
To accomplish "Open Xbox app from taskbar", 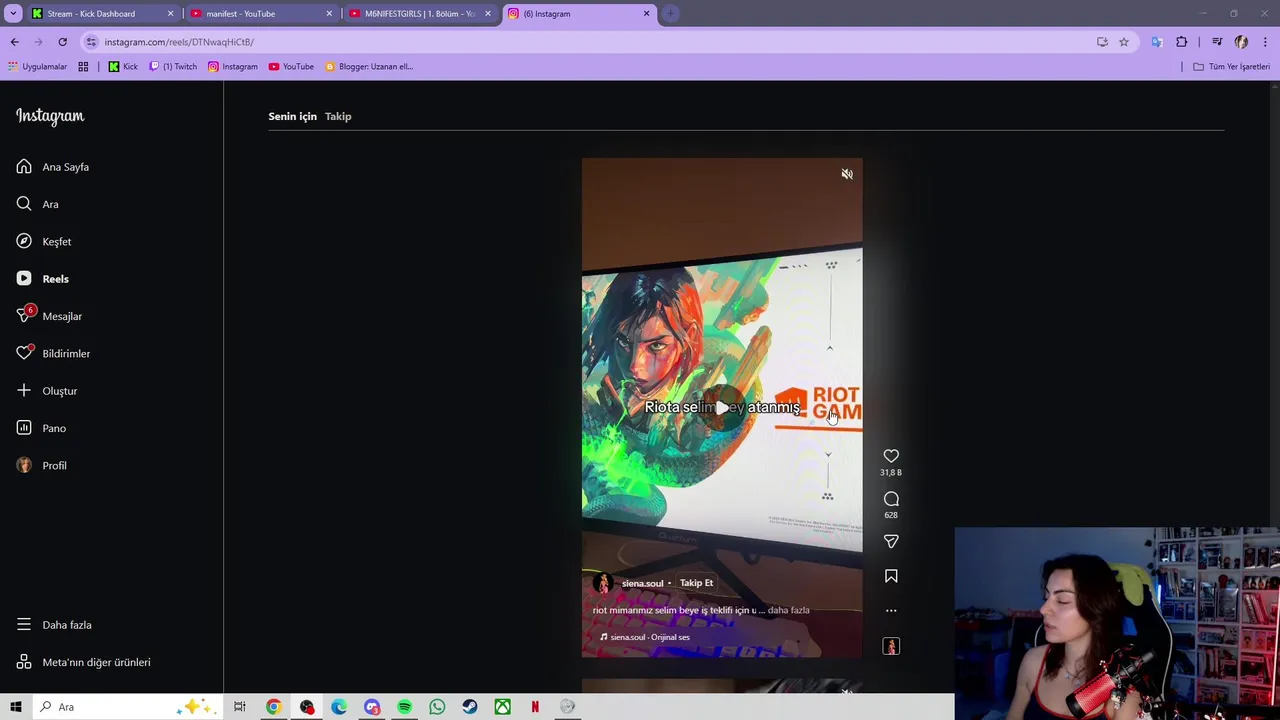I will pyautogui.click(x=502, y=707).
